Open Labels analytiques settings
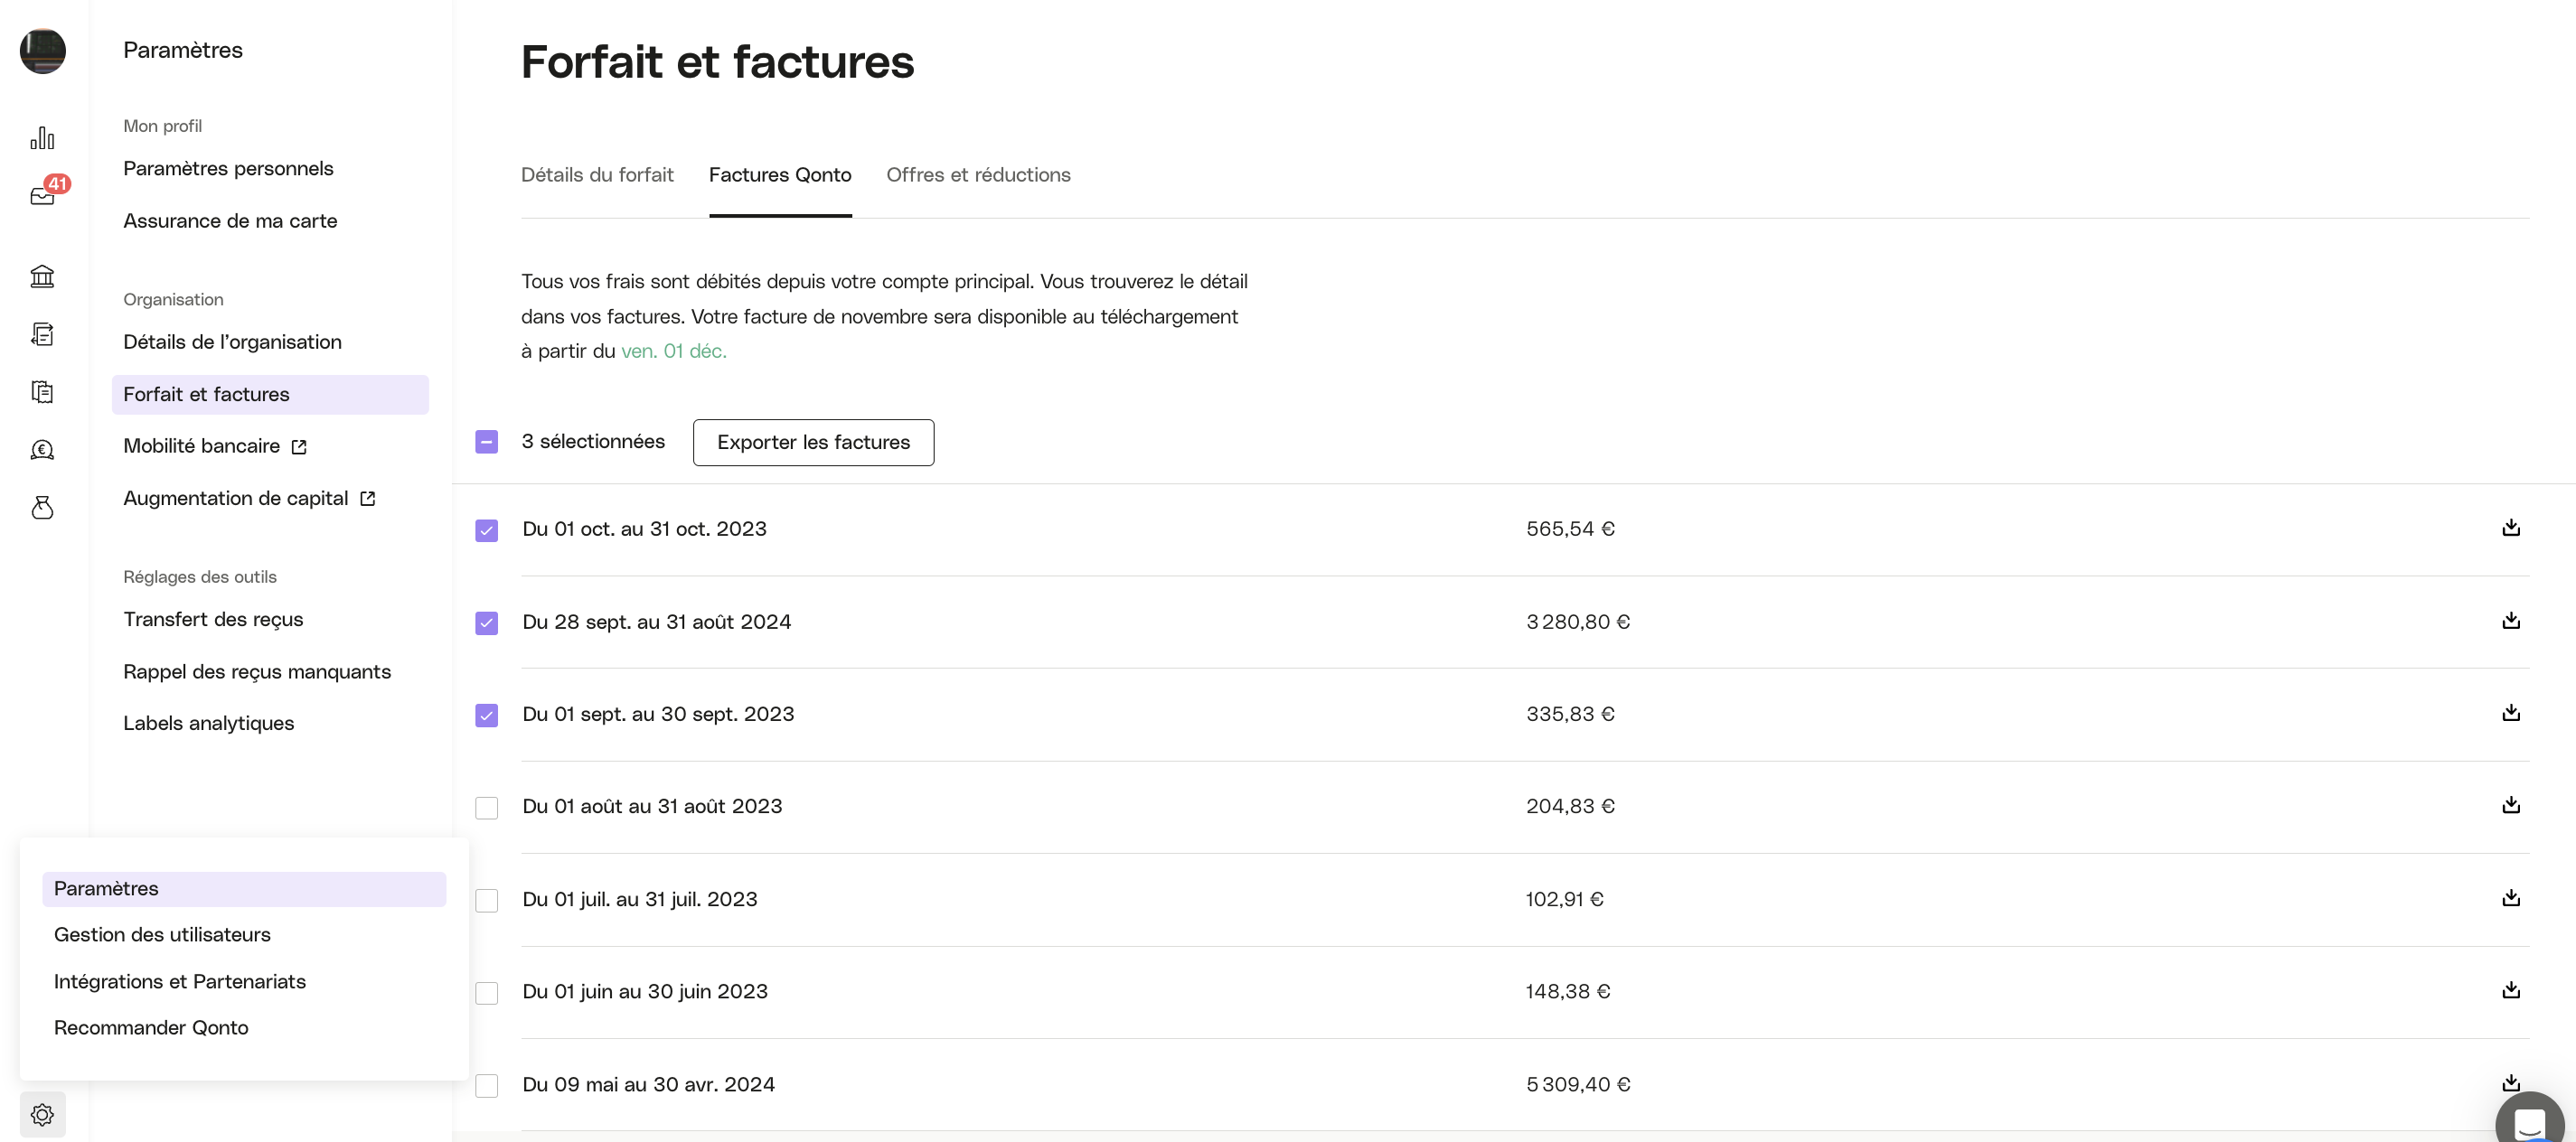2576x1142 pixels. click(x=208, y=724)
